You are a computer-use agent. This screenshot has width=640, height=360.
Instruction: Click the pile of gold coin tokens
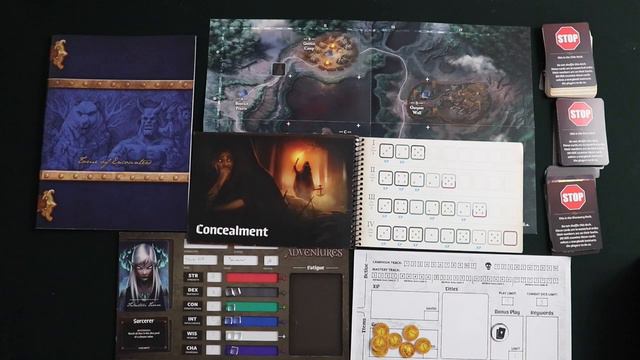click(x=400, y=339)
